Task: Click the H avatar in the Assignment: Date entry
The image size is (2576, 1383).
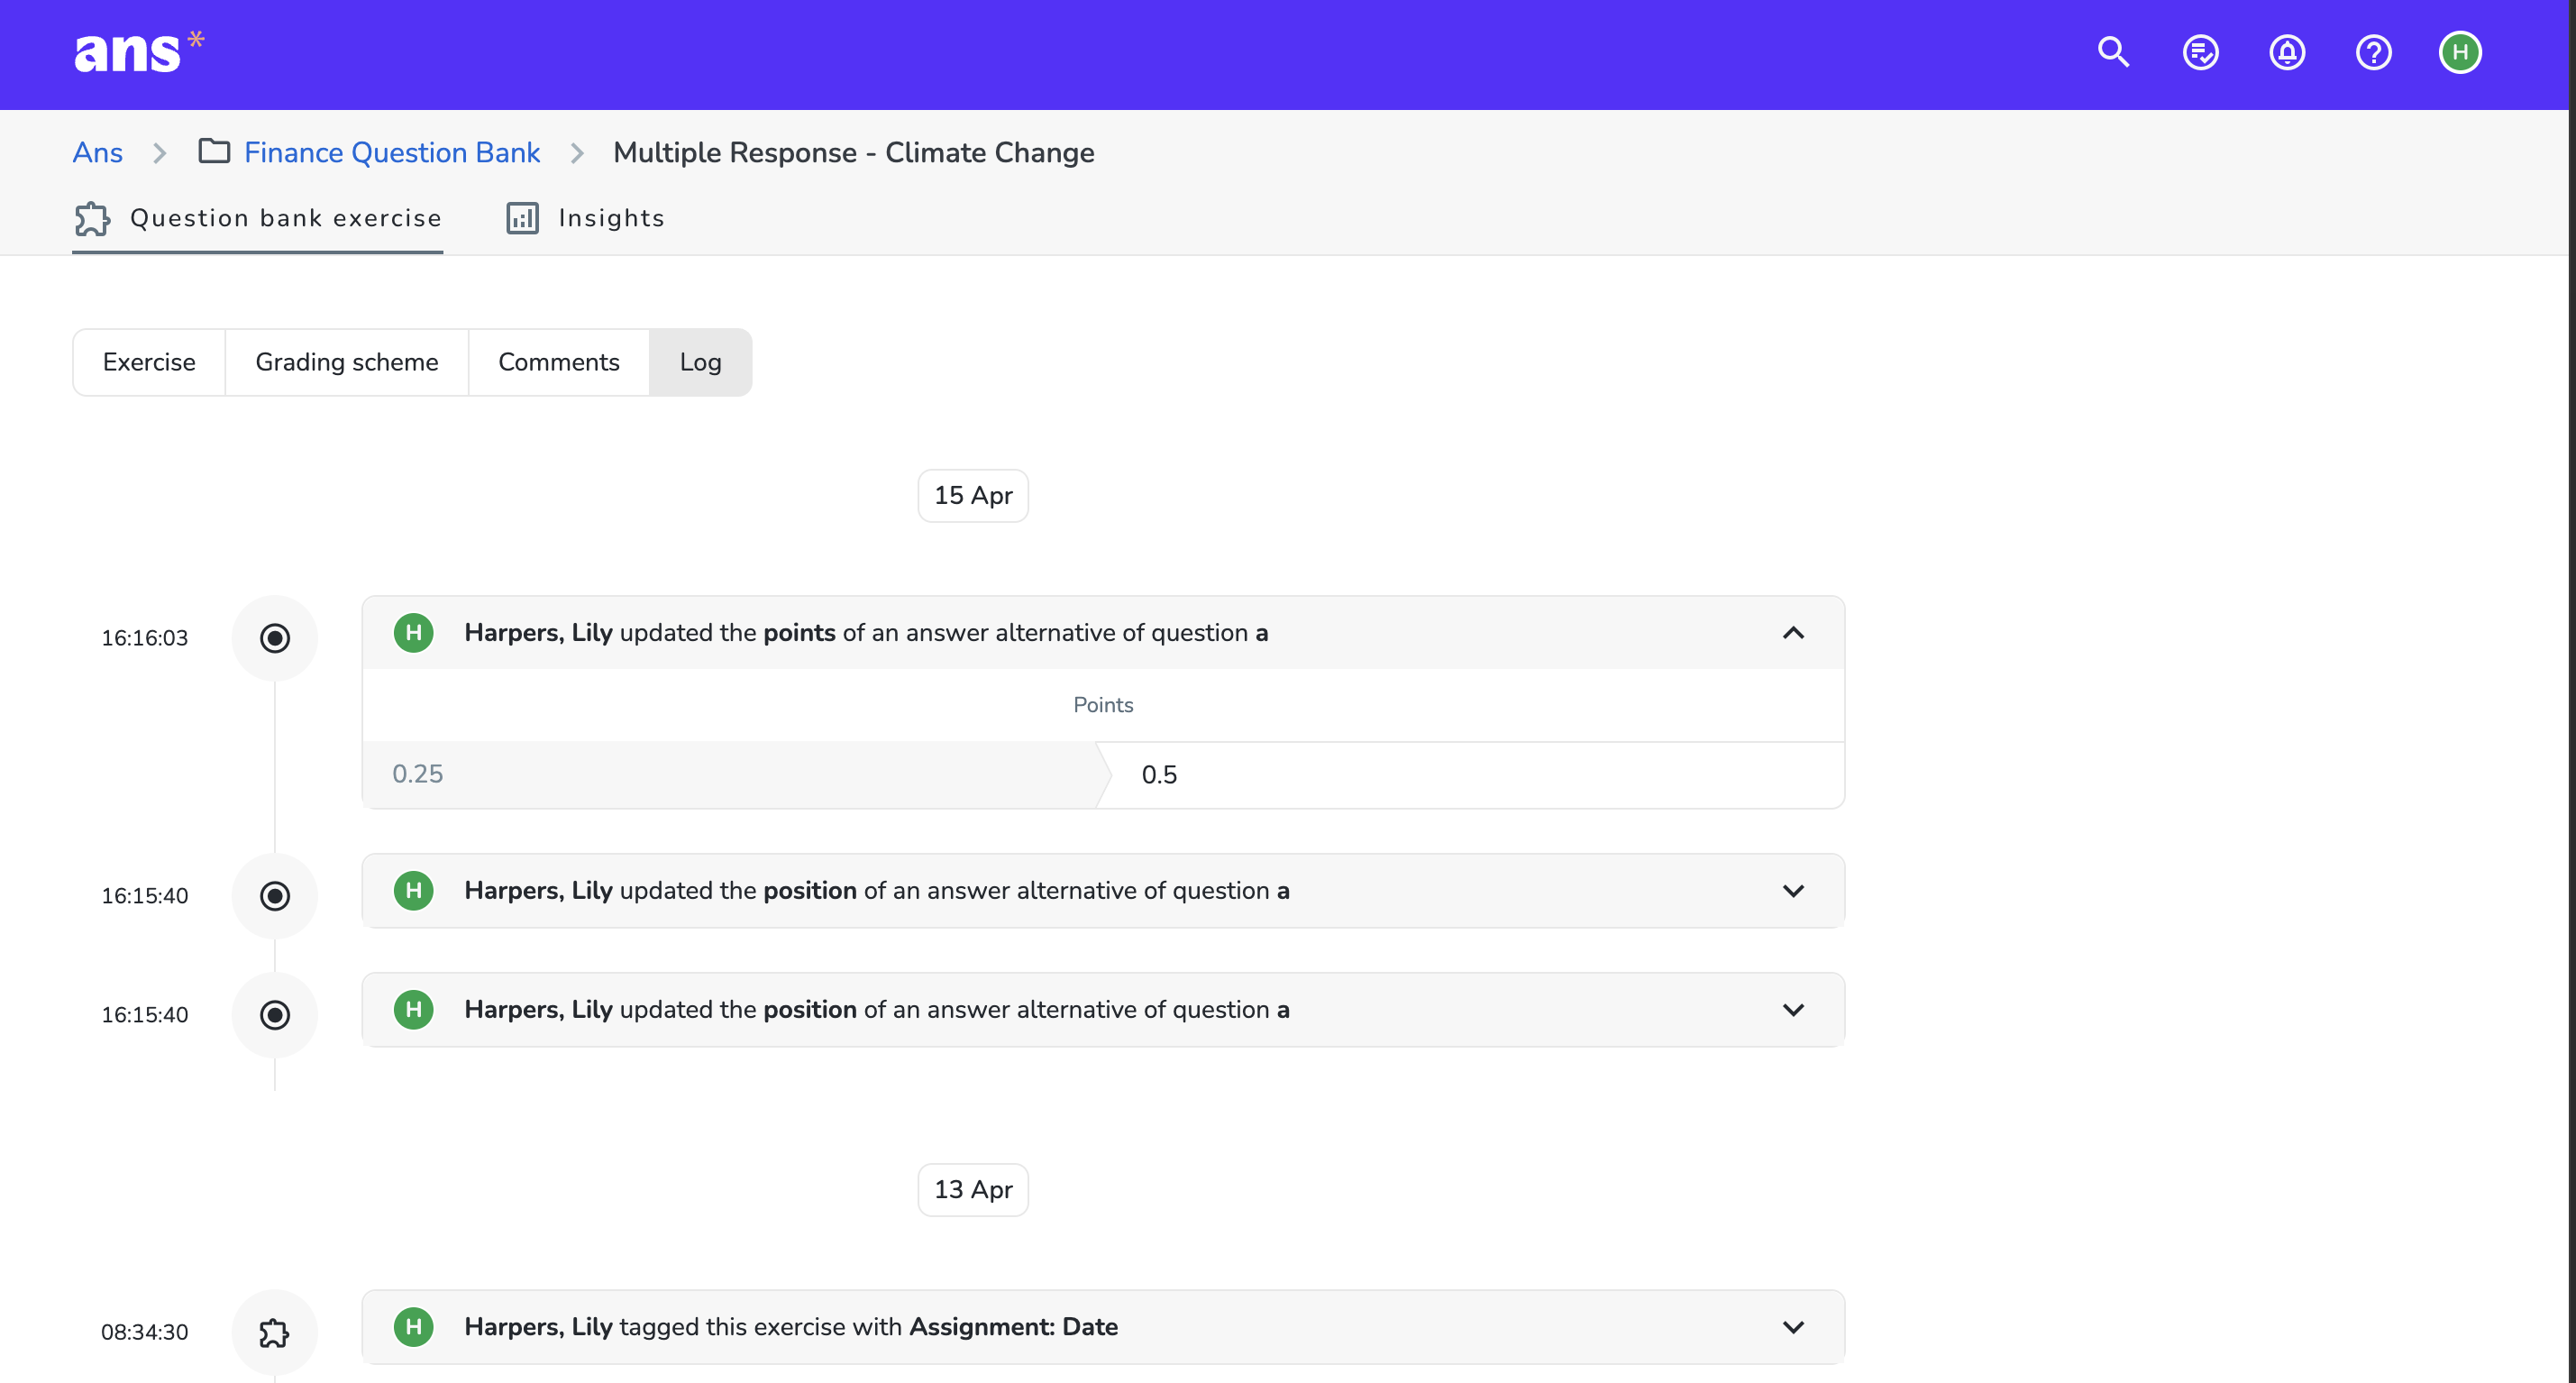Action: tap(413, 1326)
